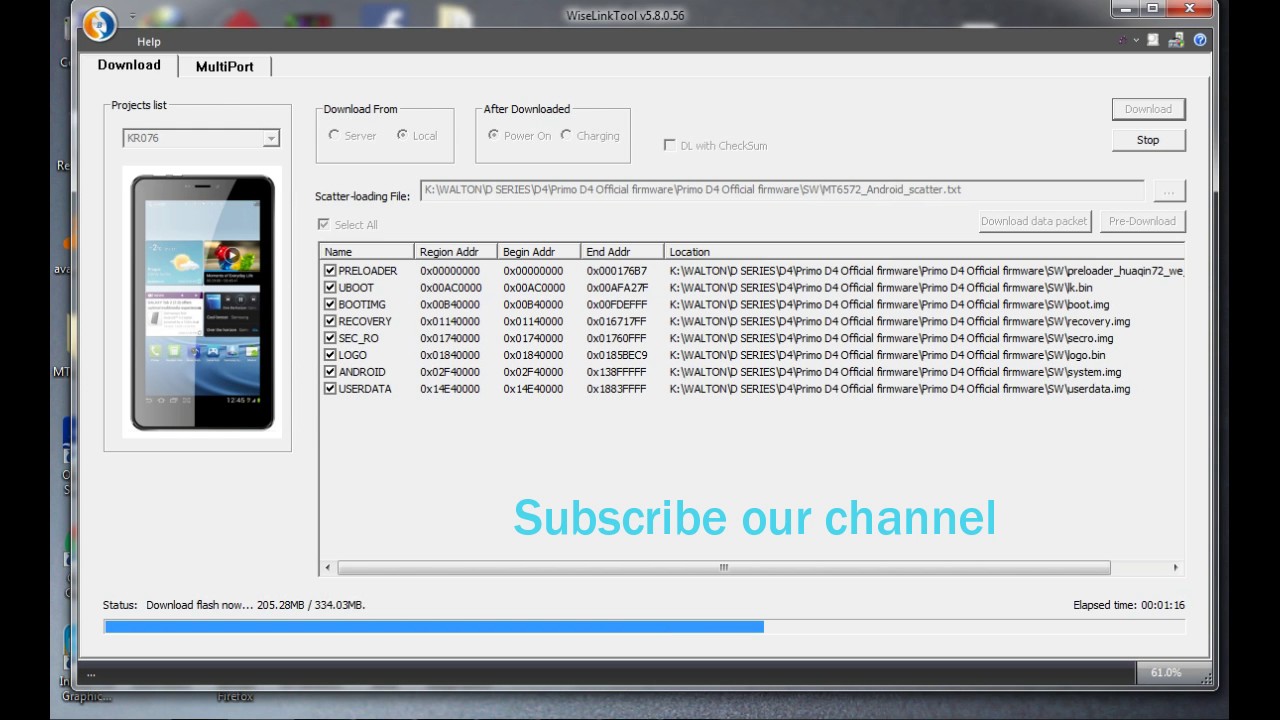Click USERDATA region address 0x14E40000

click(x=450, y=389)
